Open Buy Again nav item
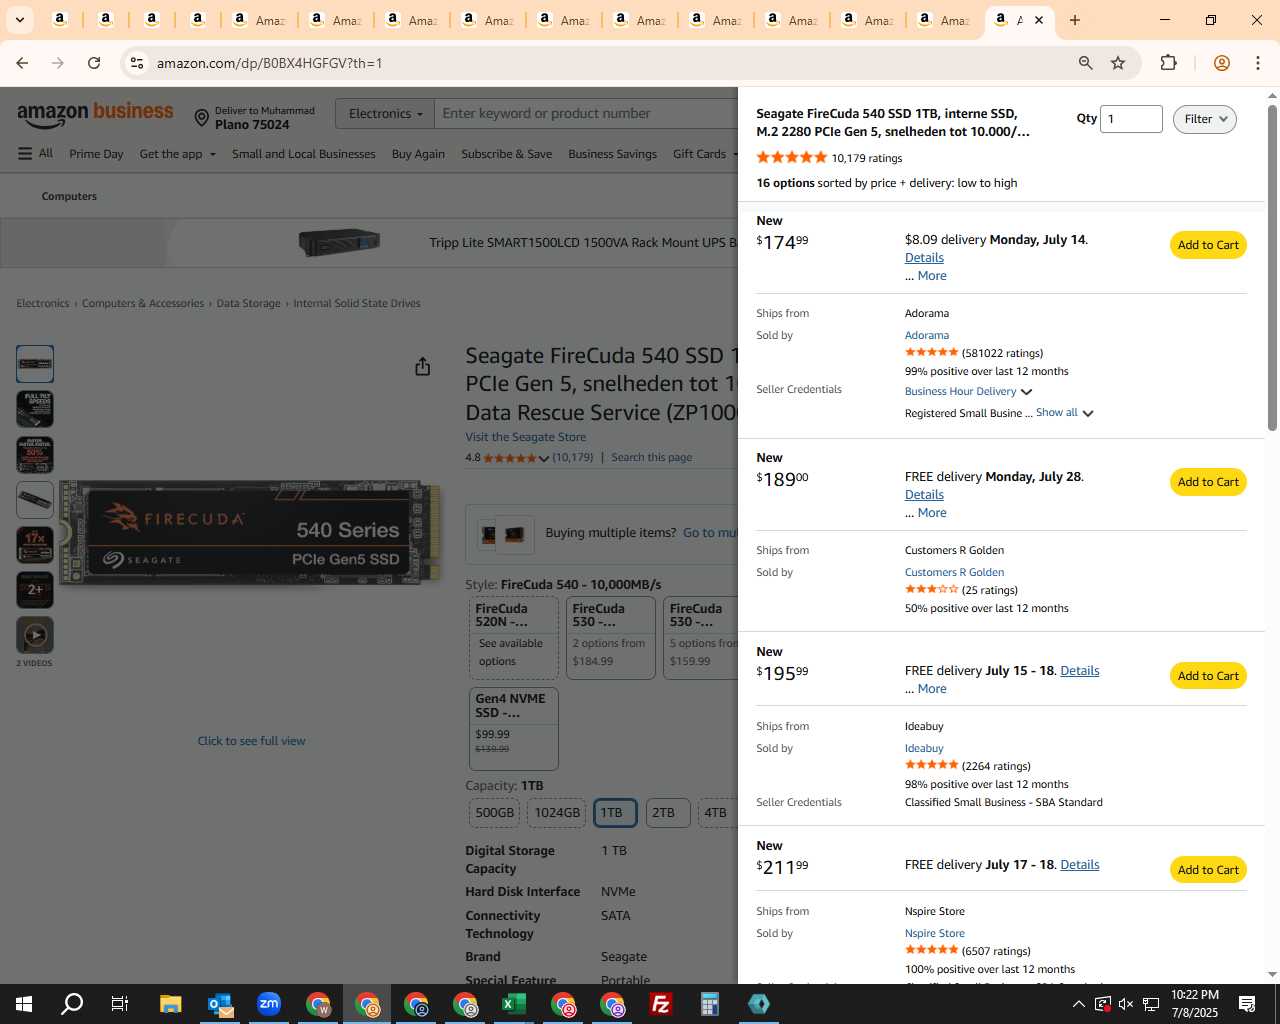Image resolution: width=1280 pixels, height=1024 pixels. point(418,154)
